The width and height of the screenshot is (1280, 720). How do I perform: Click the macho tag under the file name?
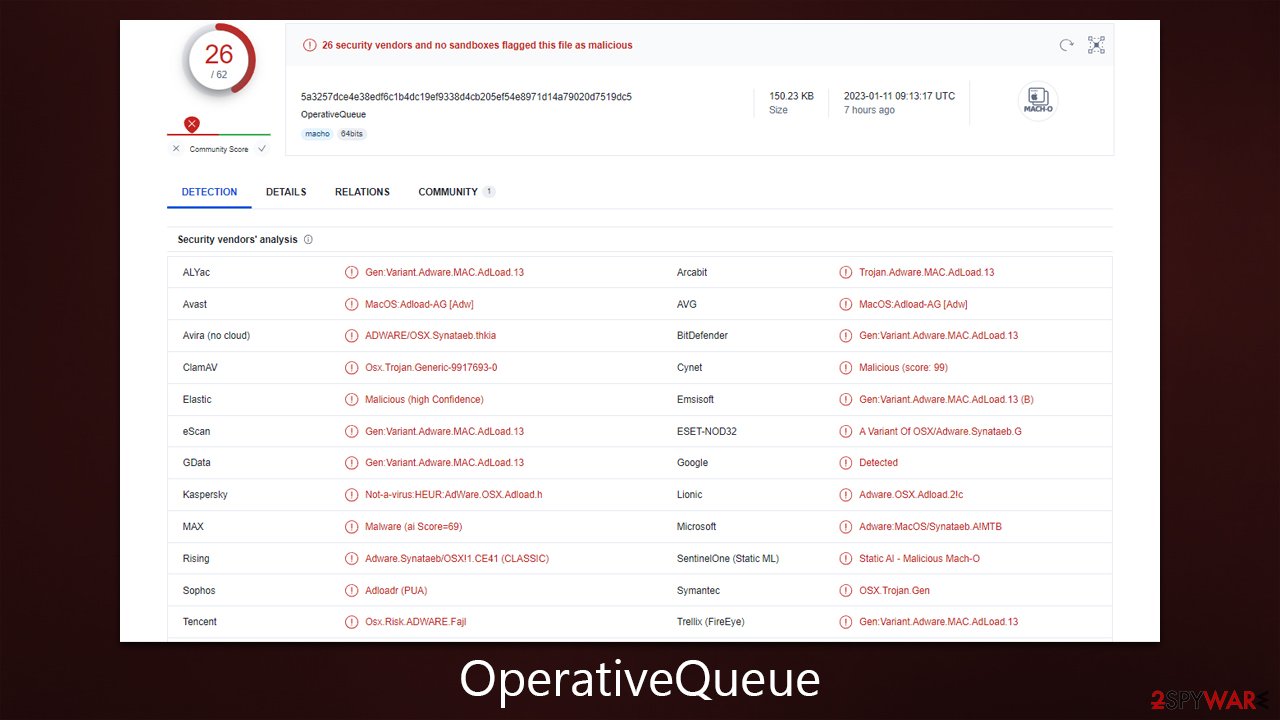tap(317, 133)
